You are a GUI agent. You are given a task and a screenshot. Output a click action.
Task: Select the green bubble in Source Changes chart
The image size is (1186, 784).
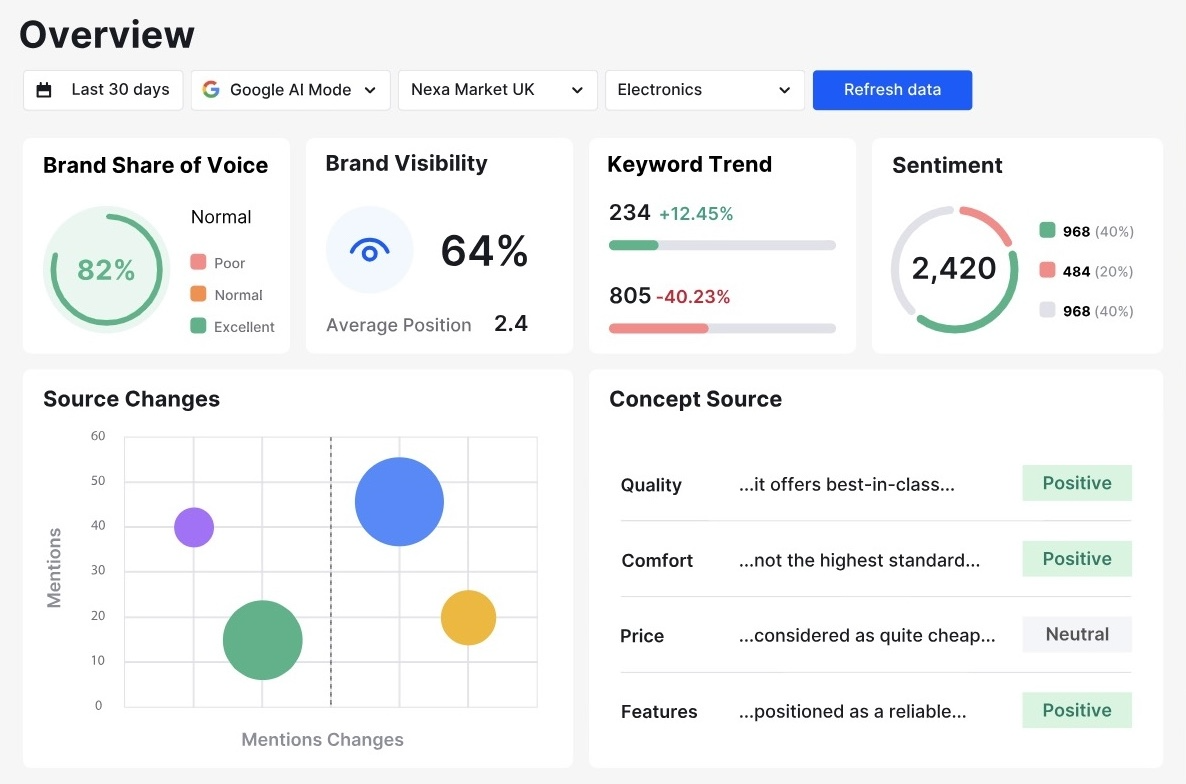click(x=262, y=640)
